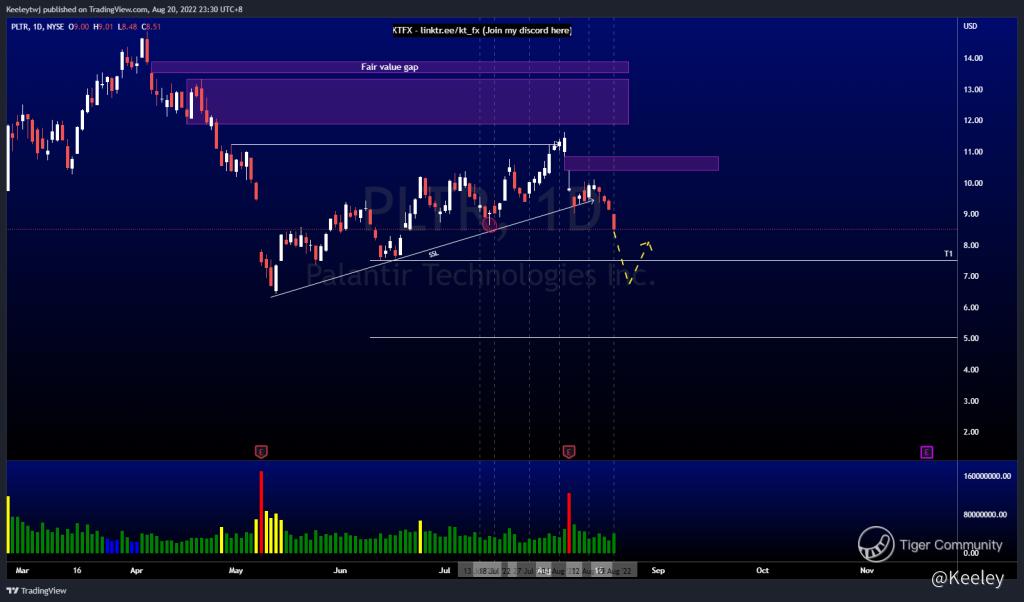The image size is (1024, 602).
Task: Click the 160000000.00 volume axis label
Action: [x=987, y=476]
